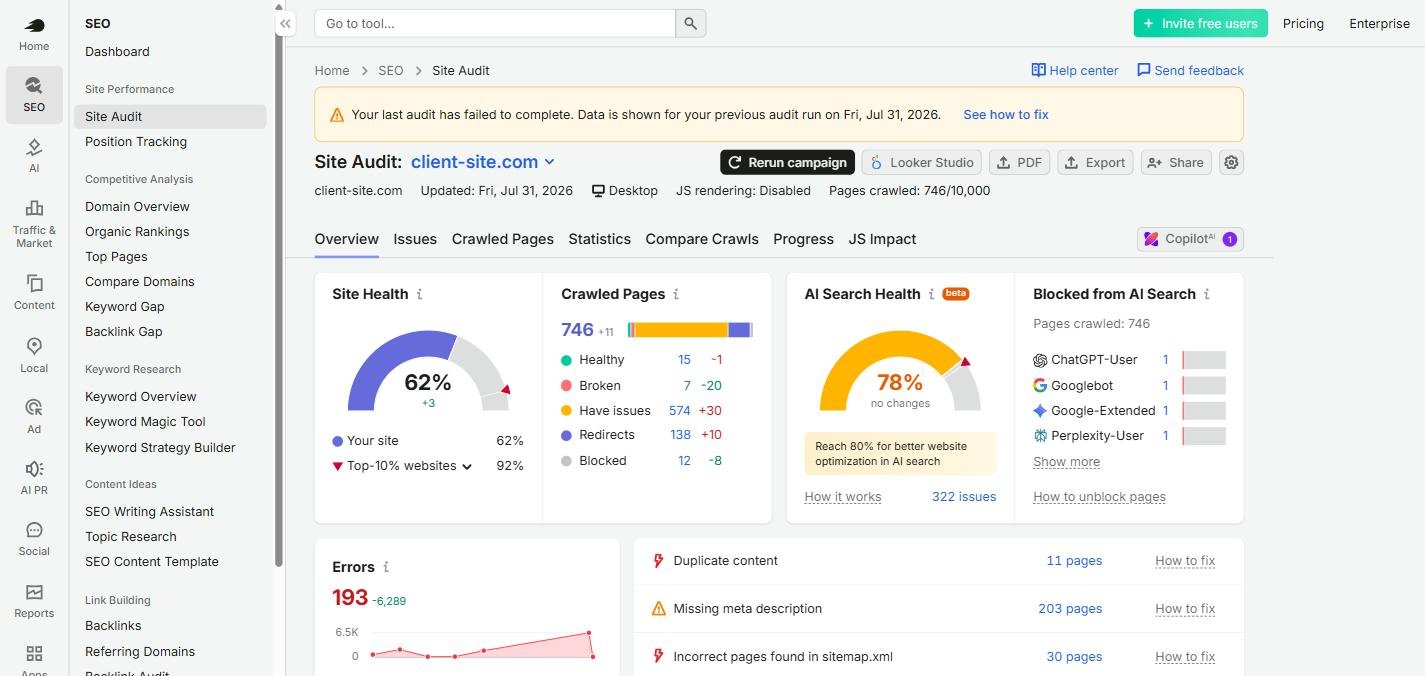
Task: Open How to fix for Missing meta description
Action: tap(1185, 609)
